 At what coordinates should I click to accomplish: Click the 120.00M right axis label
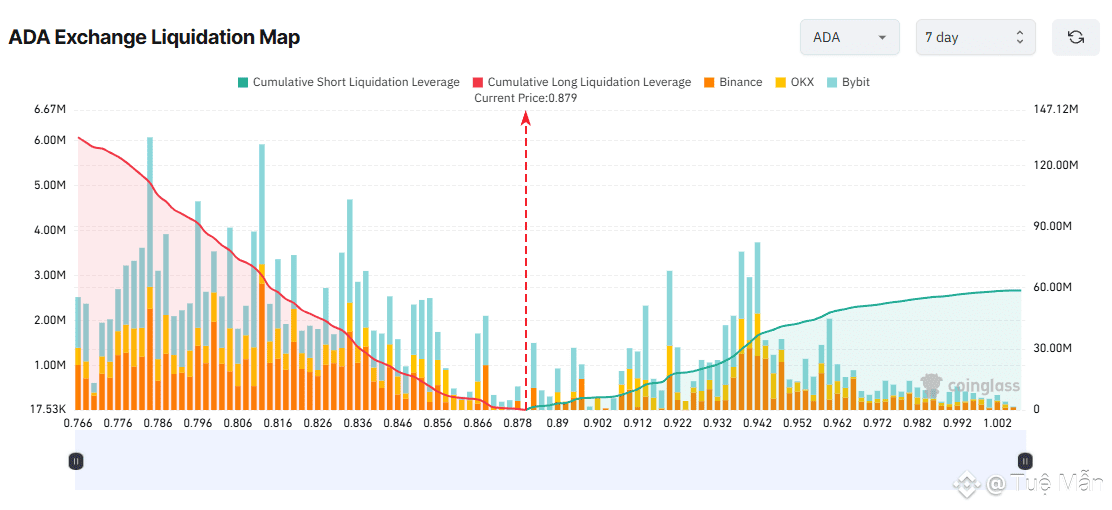(x=1054, y=165)
